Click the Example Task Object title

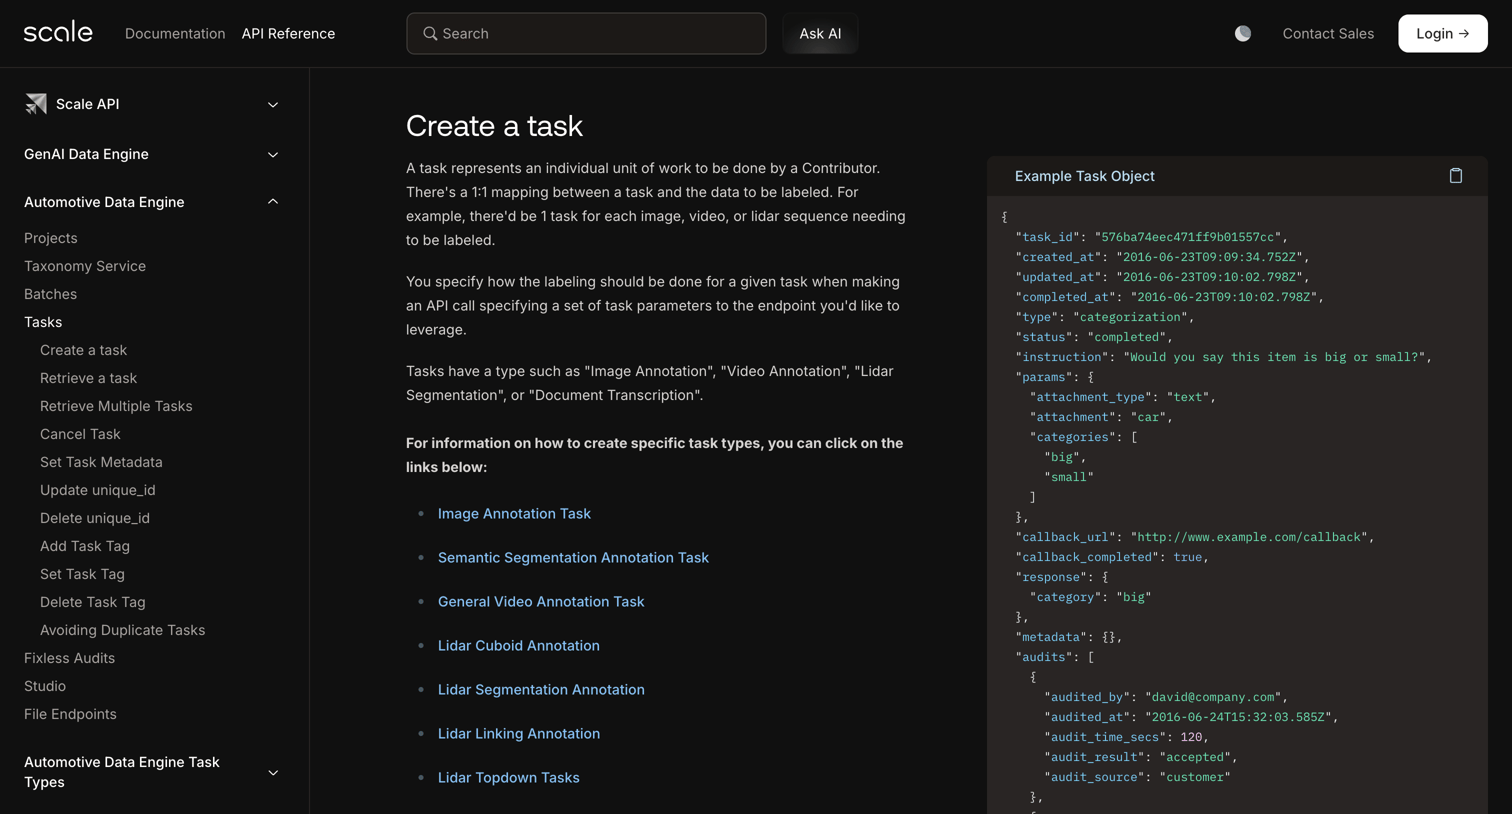[1084, 176]
